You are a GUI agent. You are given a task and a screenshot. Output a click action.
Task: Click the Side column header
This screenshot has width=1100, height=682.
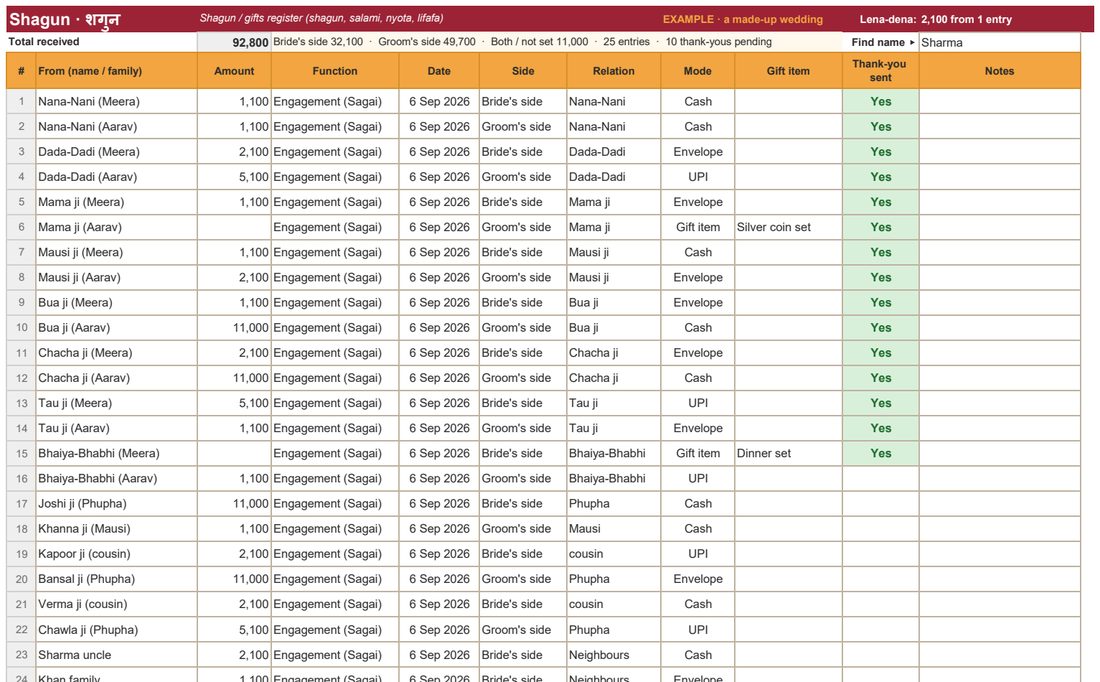pos(523,71)
